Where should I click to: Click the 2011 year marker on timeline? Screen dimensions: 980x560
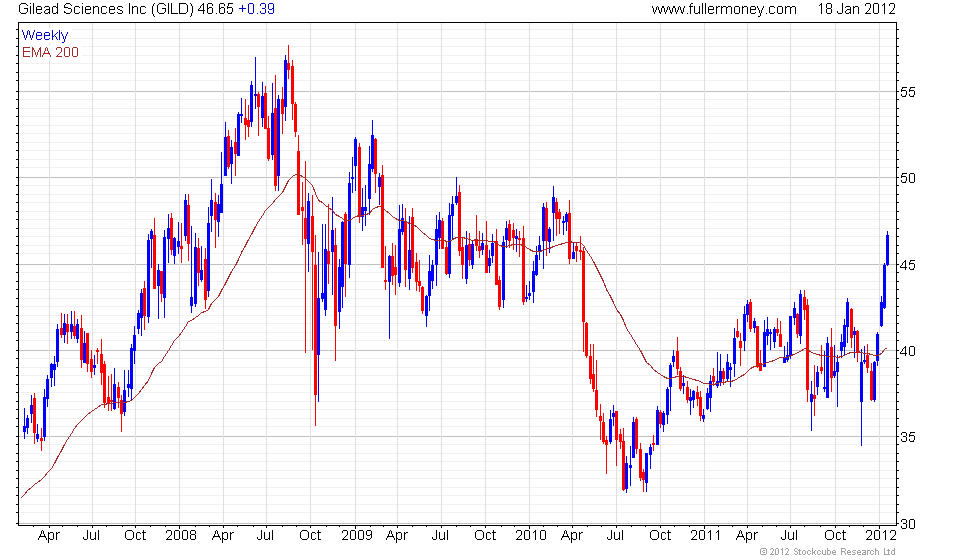[706, 536]
